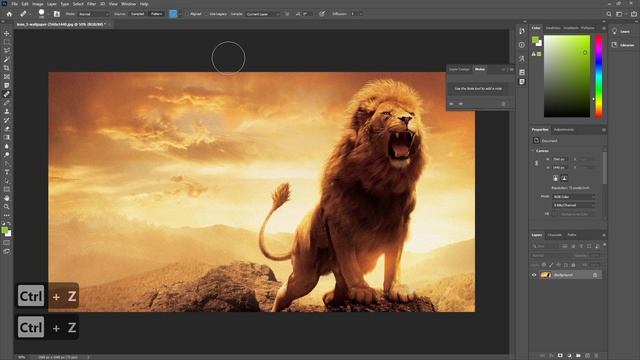Open the Learn panel button
Image resolution: width=640 pixels, height=360 pixels.
(x=621, y=31)
